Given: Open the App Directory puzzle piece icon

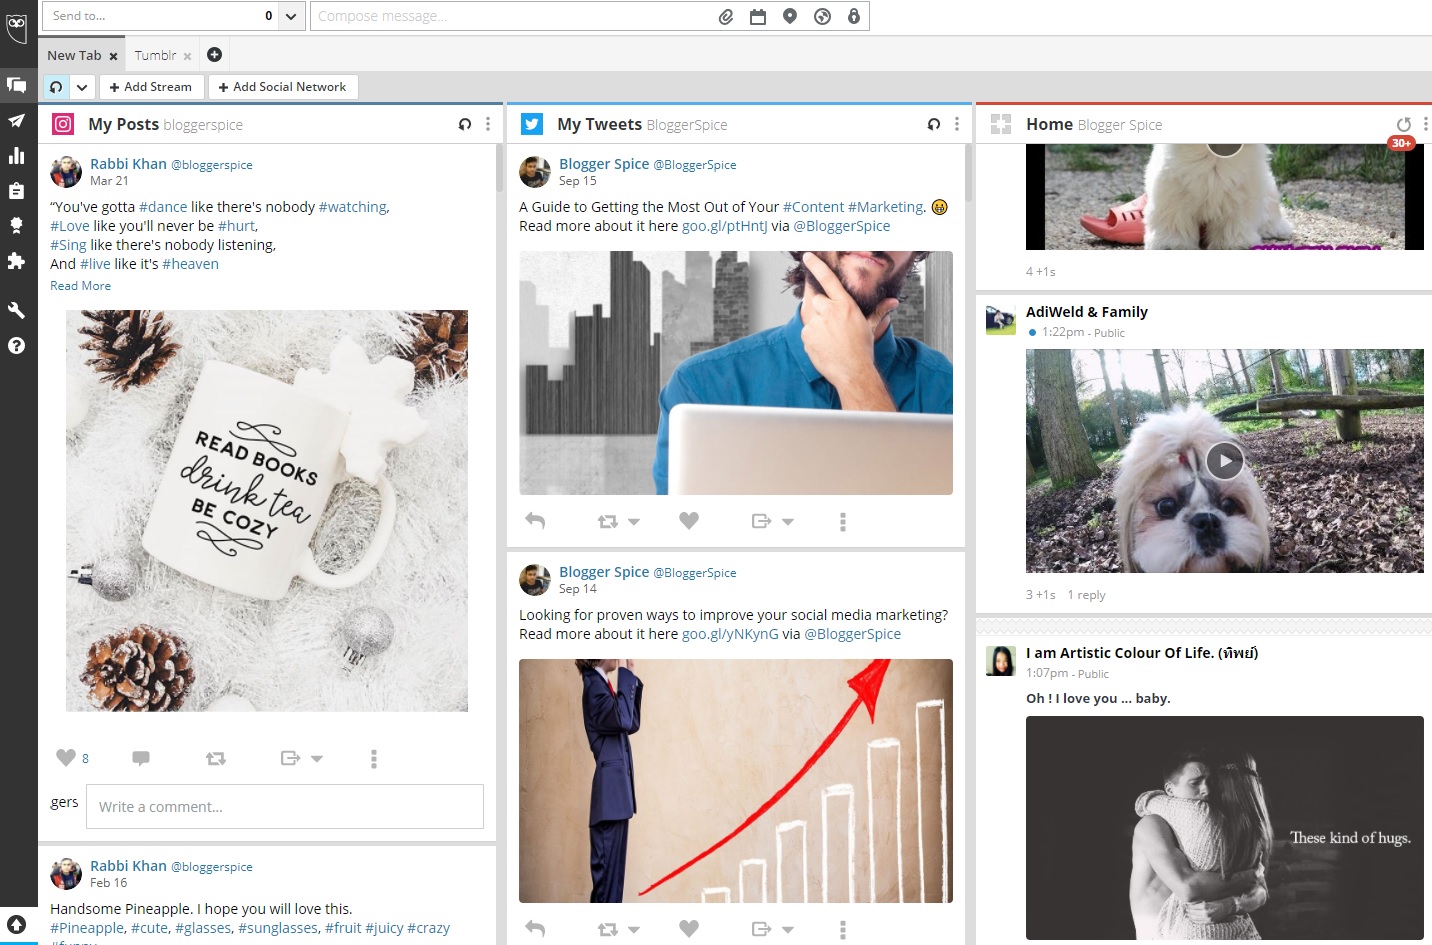Looking at the screenshot, I should (17, 259).
